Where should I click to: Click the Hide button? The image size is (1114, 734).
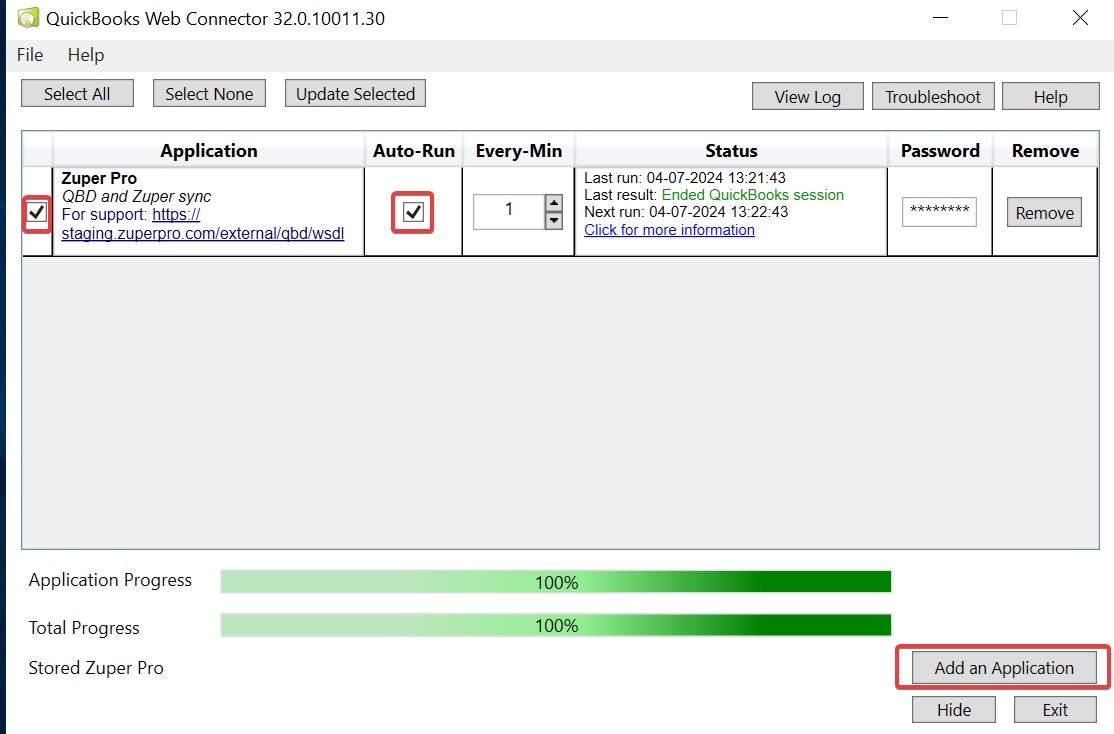pyautogui.click(x=953, y=710)
